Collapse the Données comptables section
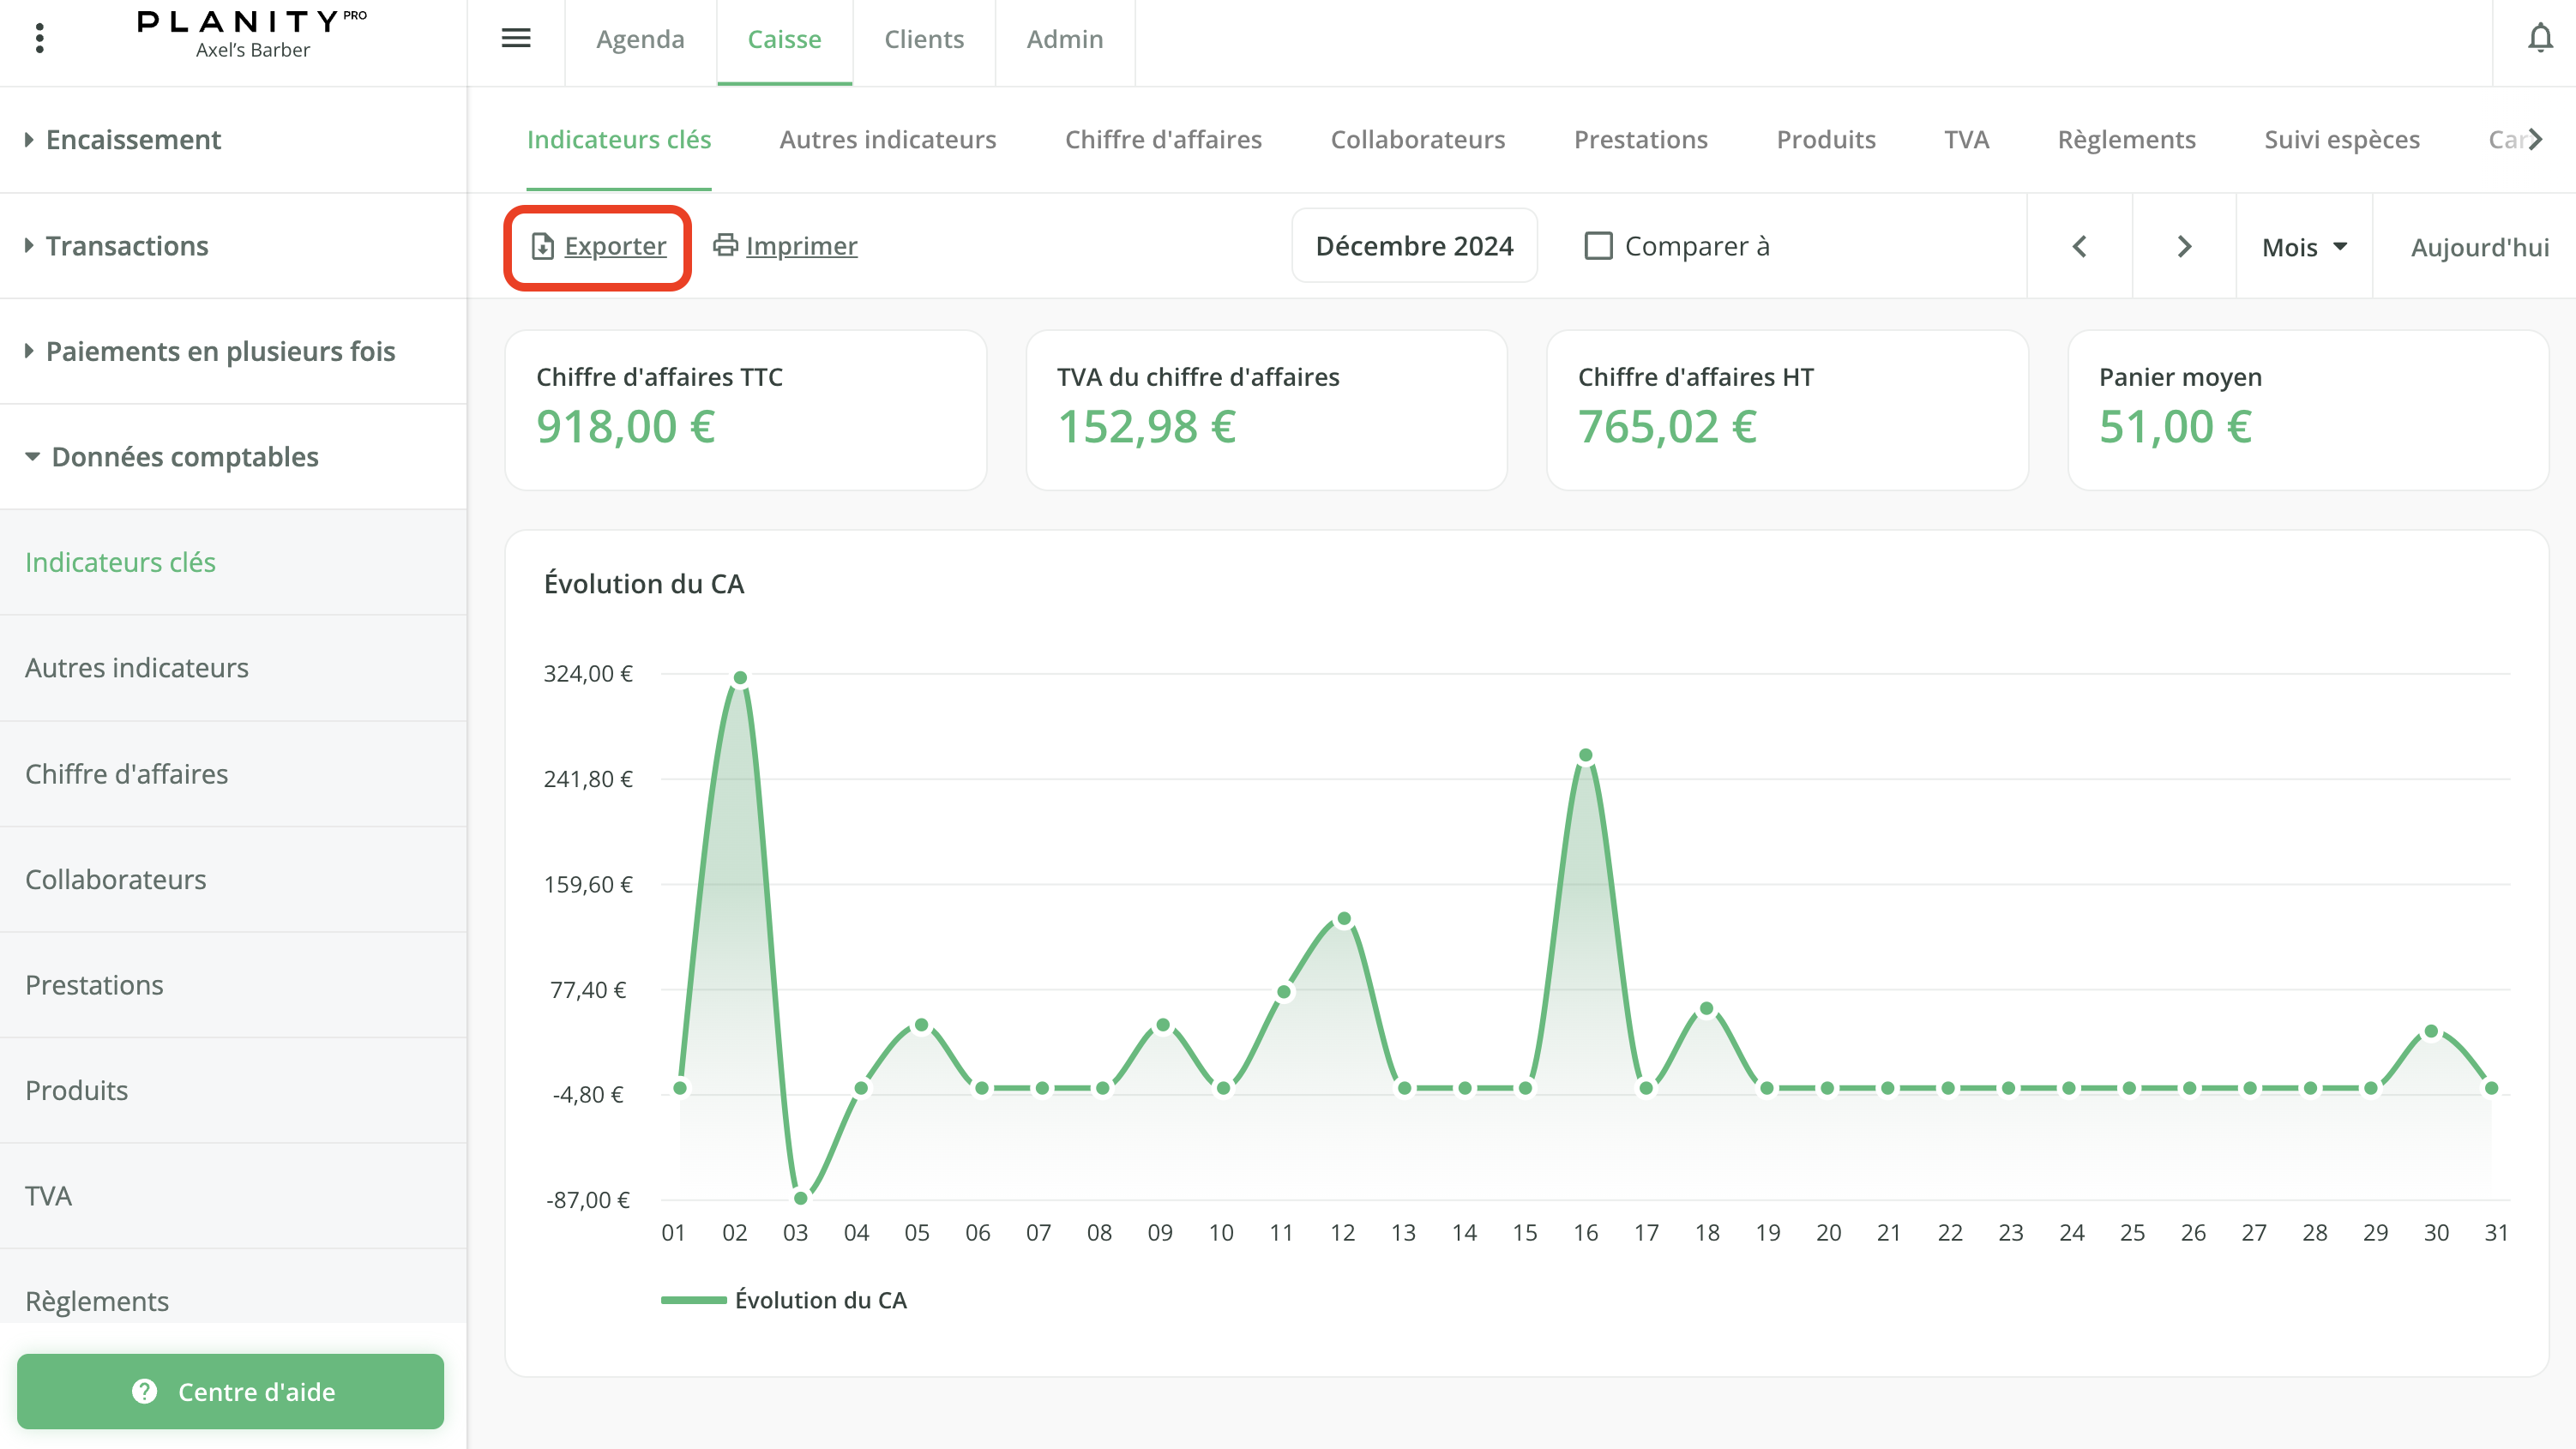Screen dimensions: 2576x1449 coord(184,457)
